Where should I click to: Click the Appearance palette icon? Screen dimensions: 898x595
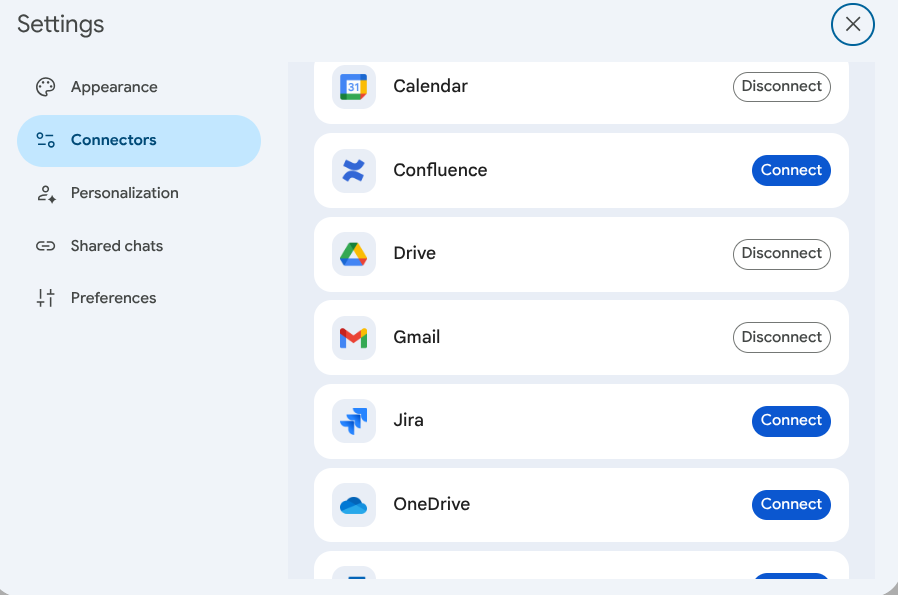pyautogui.click(x=45, y=87)
